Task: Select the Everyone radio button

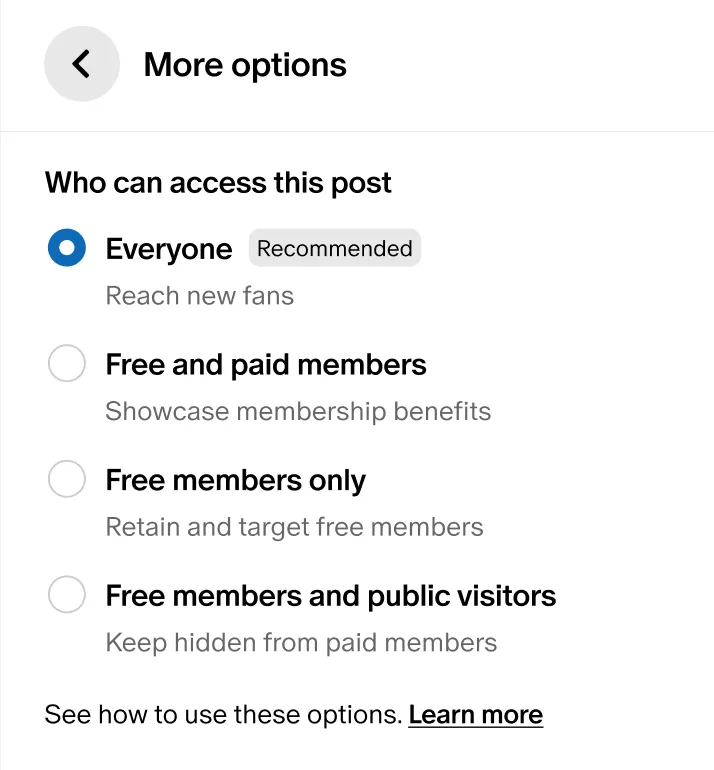Action: click(x=67, y=248)
